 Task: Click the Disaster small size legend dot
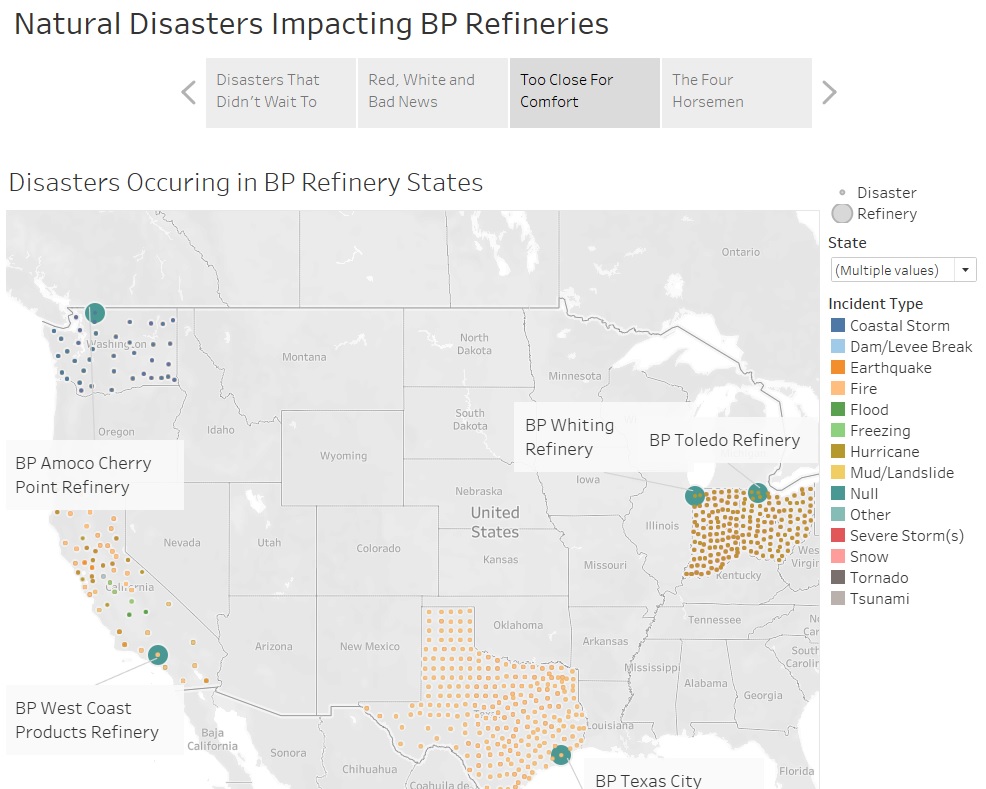(x=842, y=192)
